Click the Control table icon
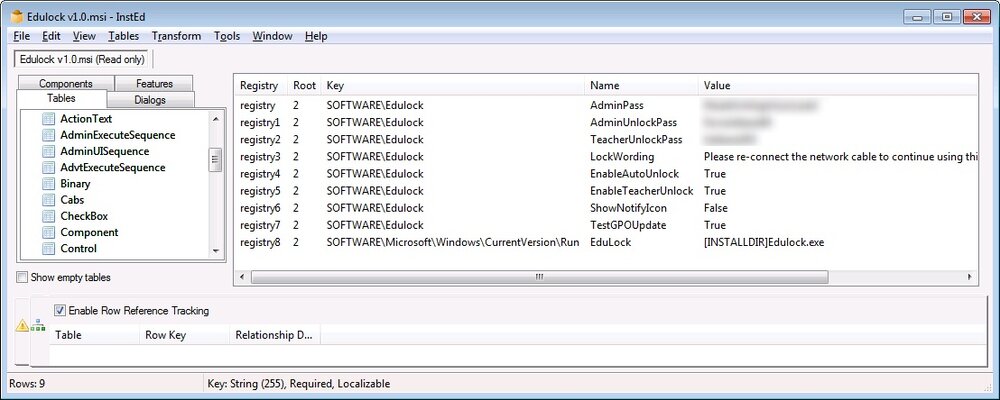This screenshot has width=1000, height=400. coord(48,249)
